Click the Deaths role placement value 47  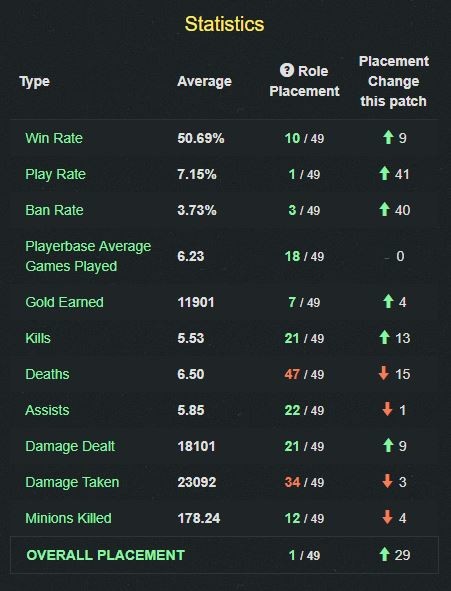(x=292, y=374)
